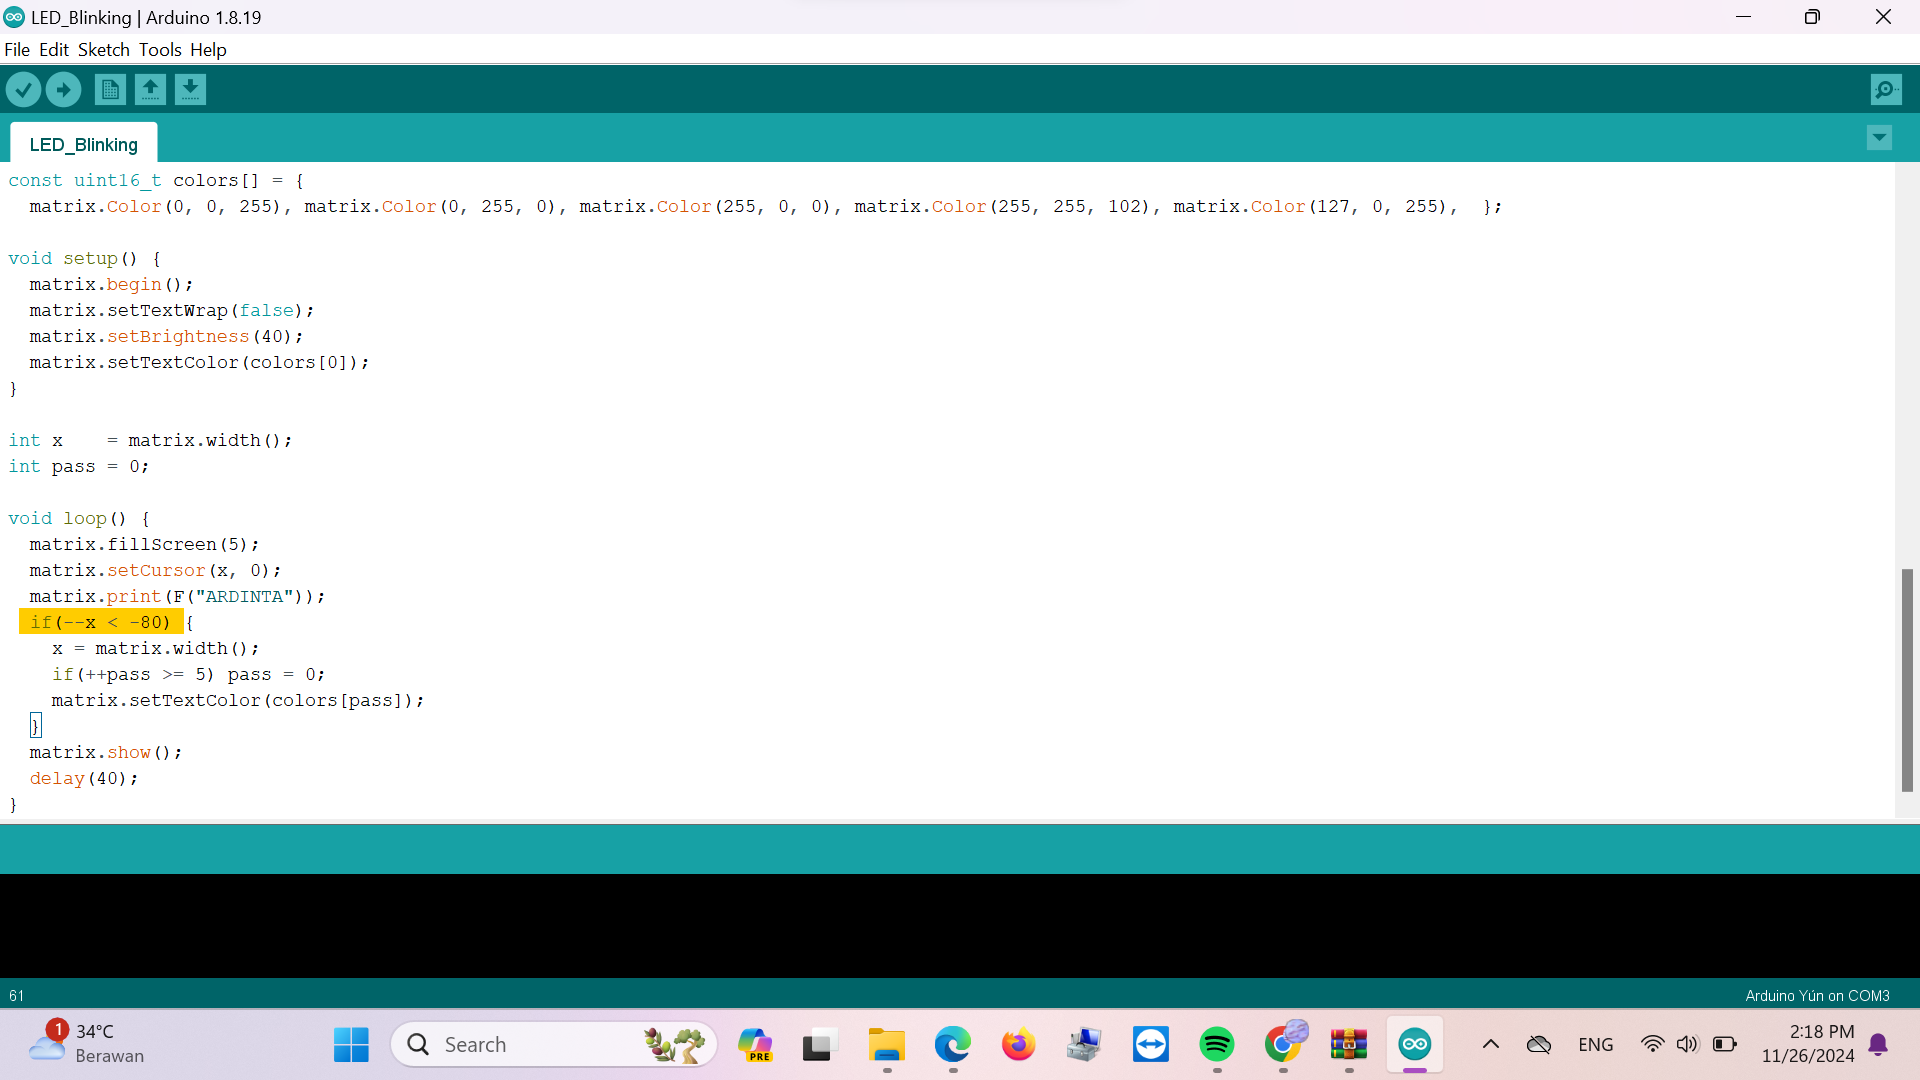The image size is (1920, 1080).
Task: Create a new sketch with the New icon
Action: [110, 90]
